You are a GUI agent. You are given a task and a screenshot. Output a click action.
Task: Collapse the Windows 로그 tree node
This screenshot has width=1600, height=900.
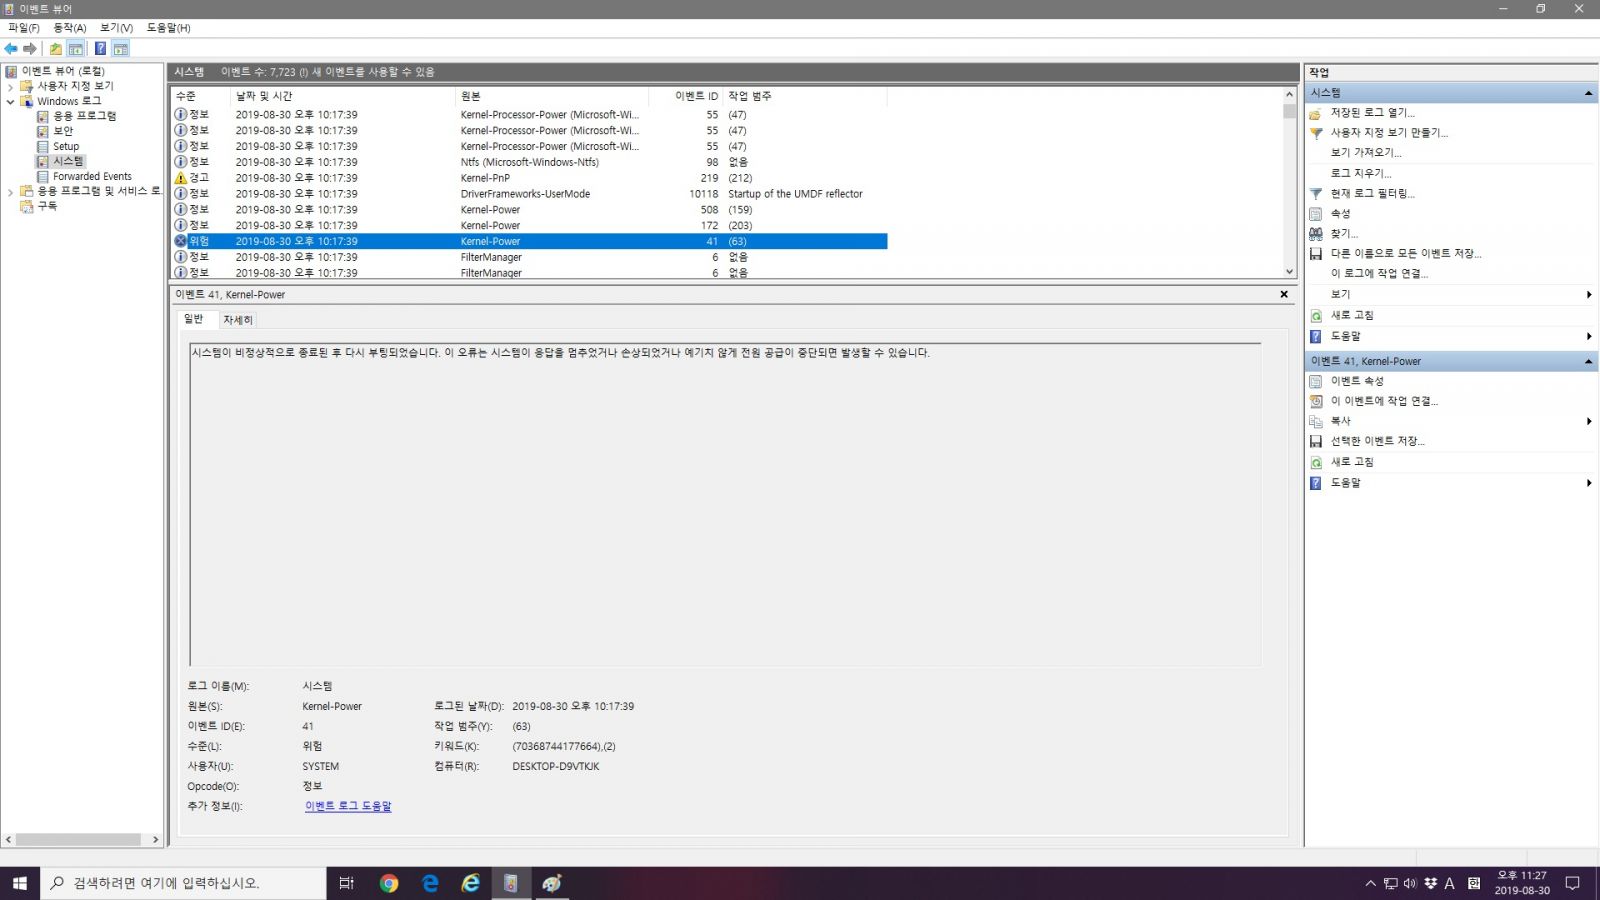click(x=11, y=101)
